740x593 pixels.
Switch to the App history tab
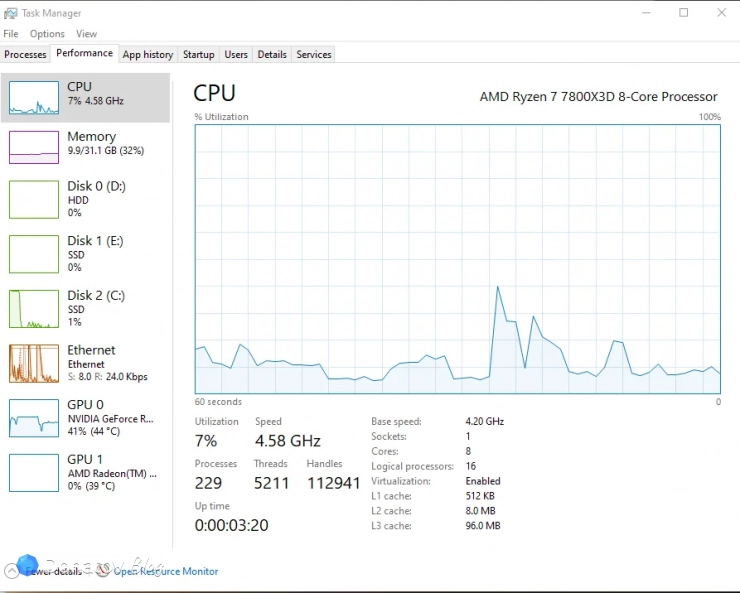tap(148, 55)
